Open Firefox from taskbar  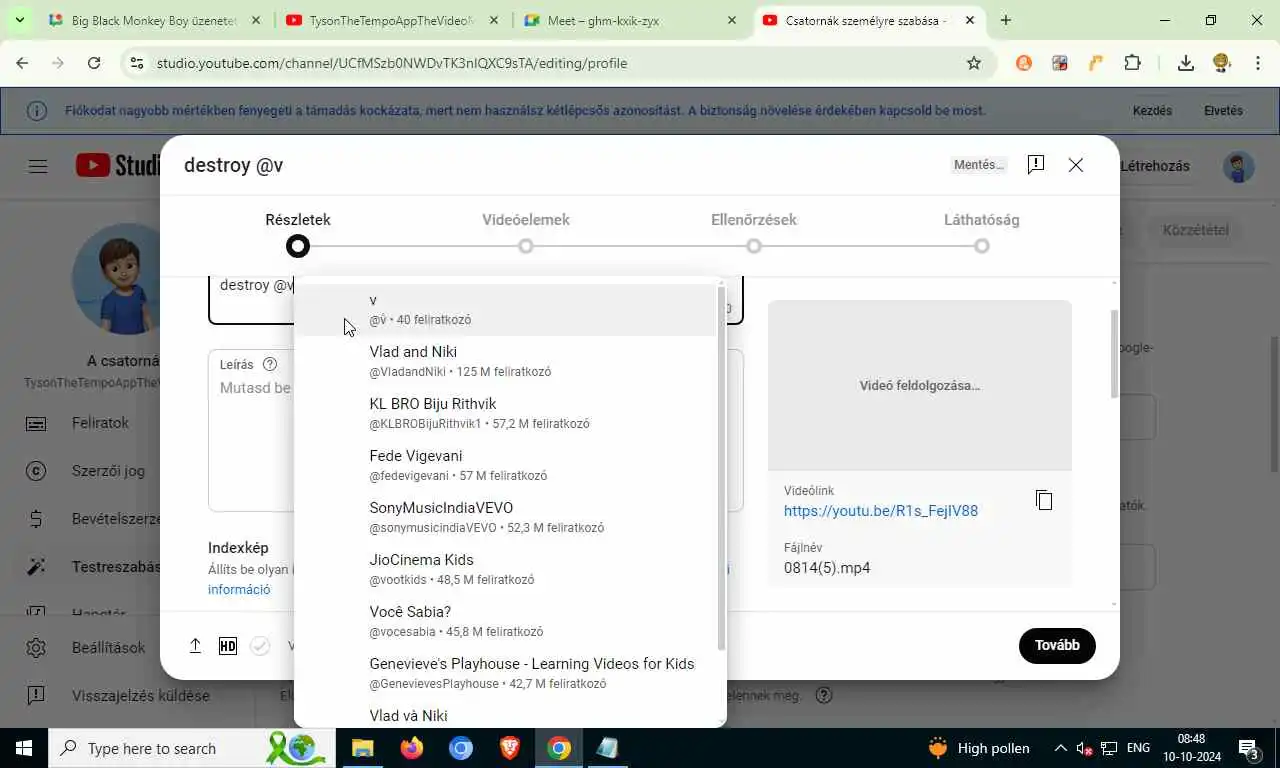[411, 748]
